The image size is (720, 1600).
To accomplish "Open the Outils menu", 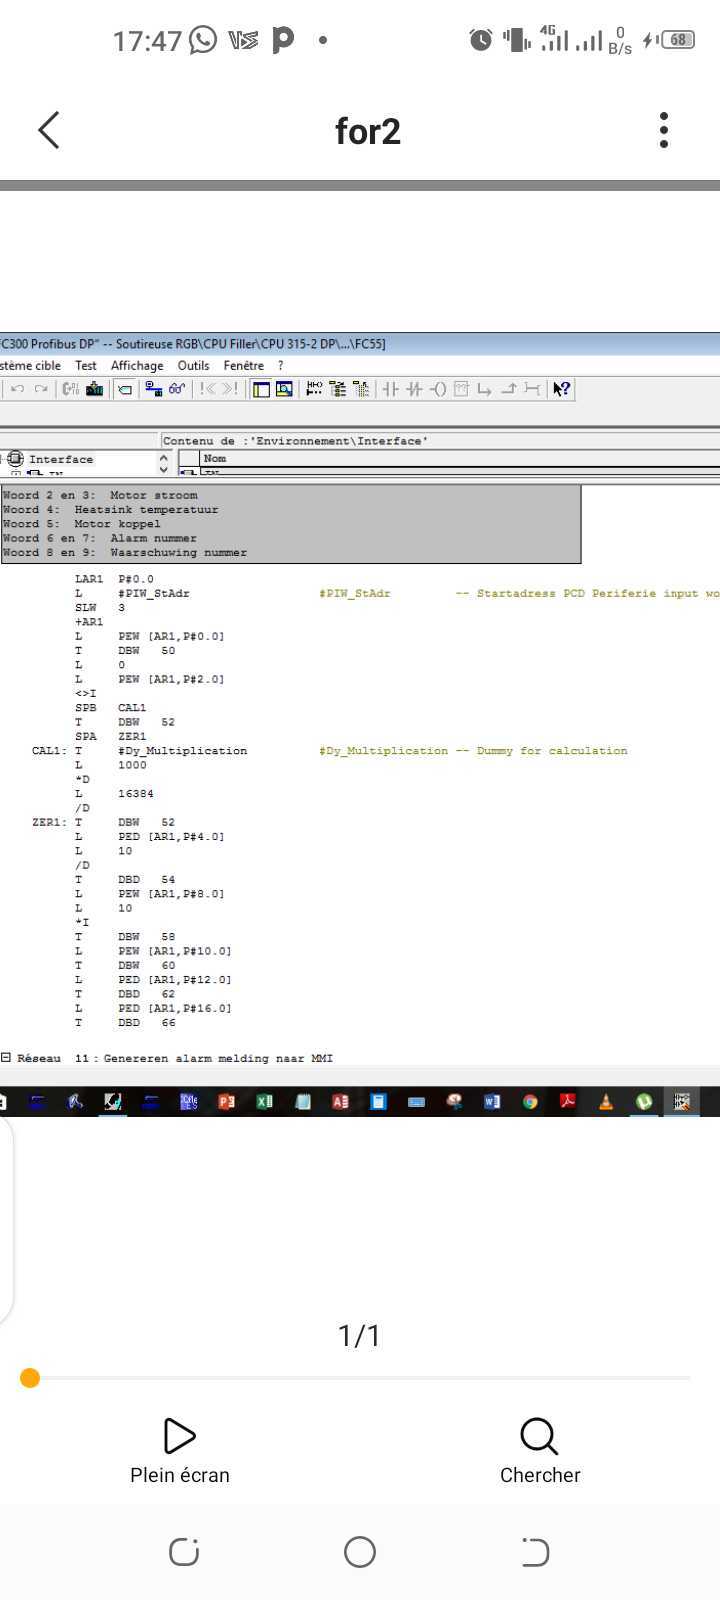I will [x=193, y=366].
